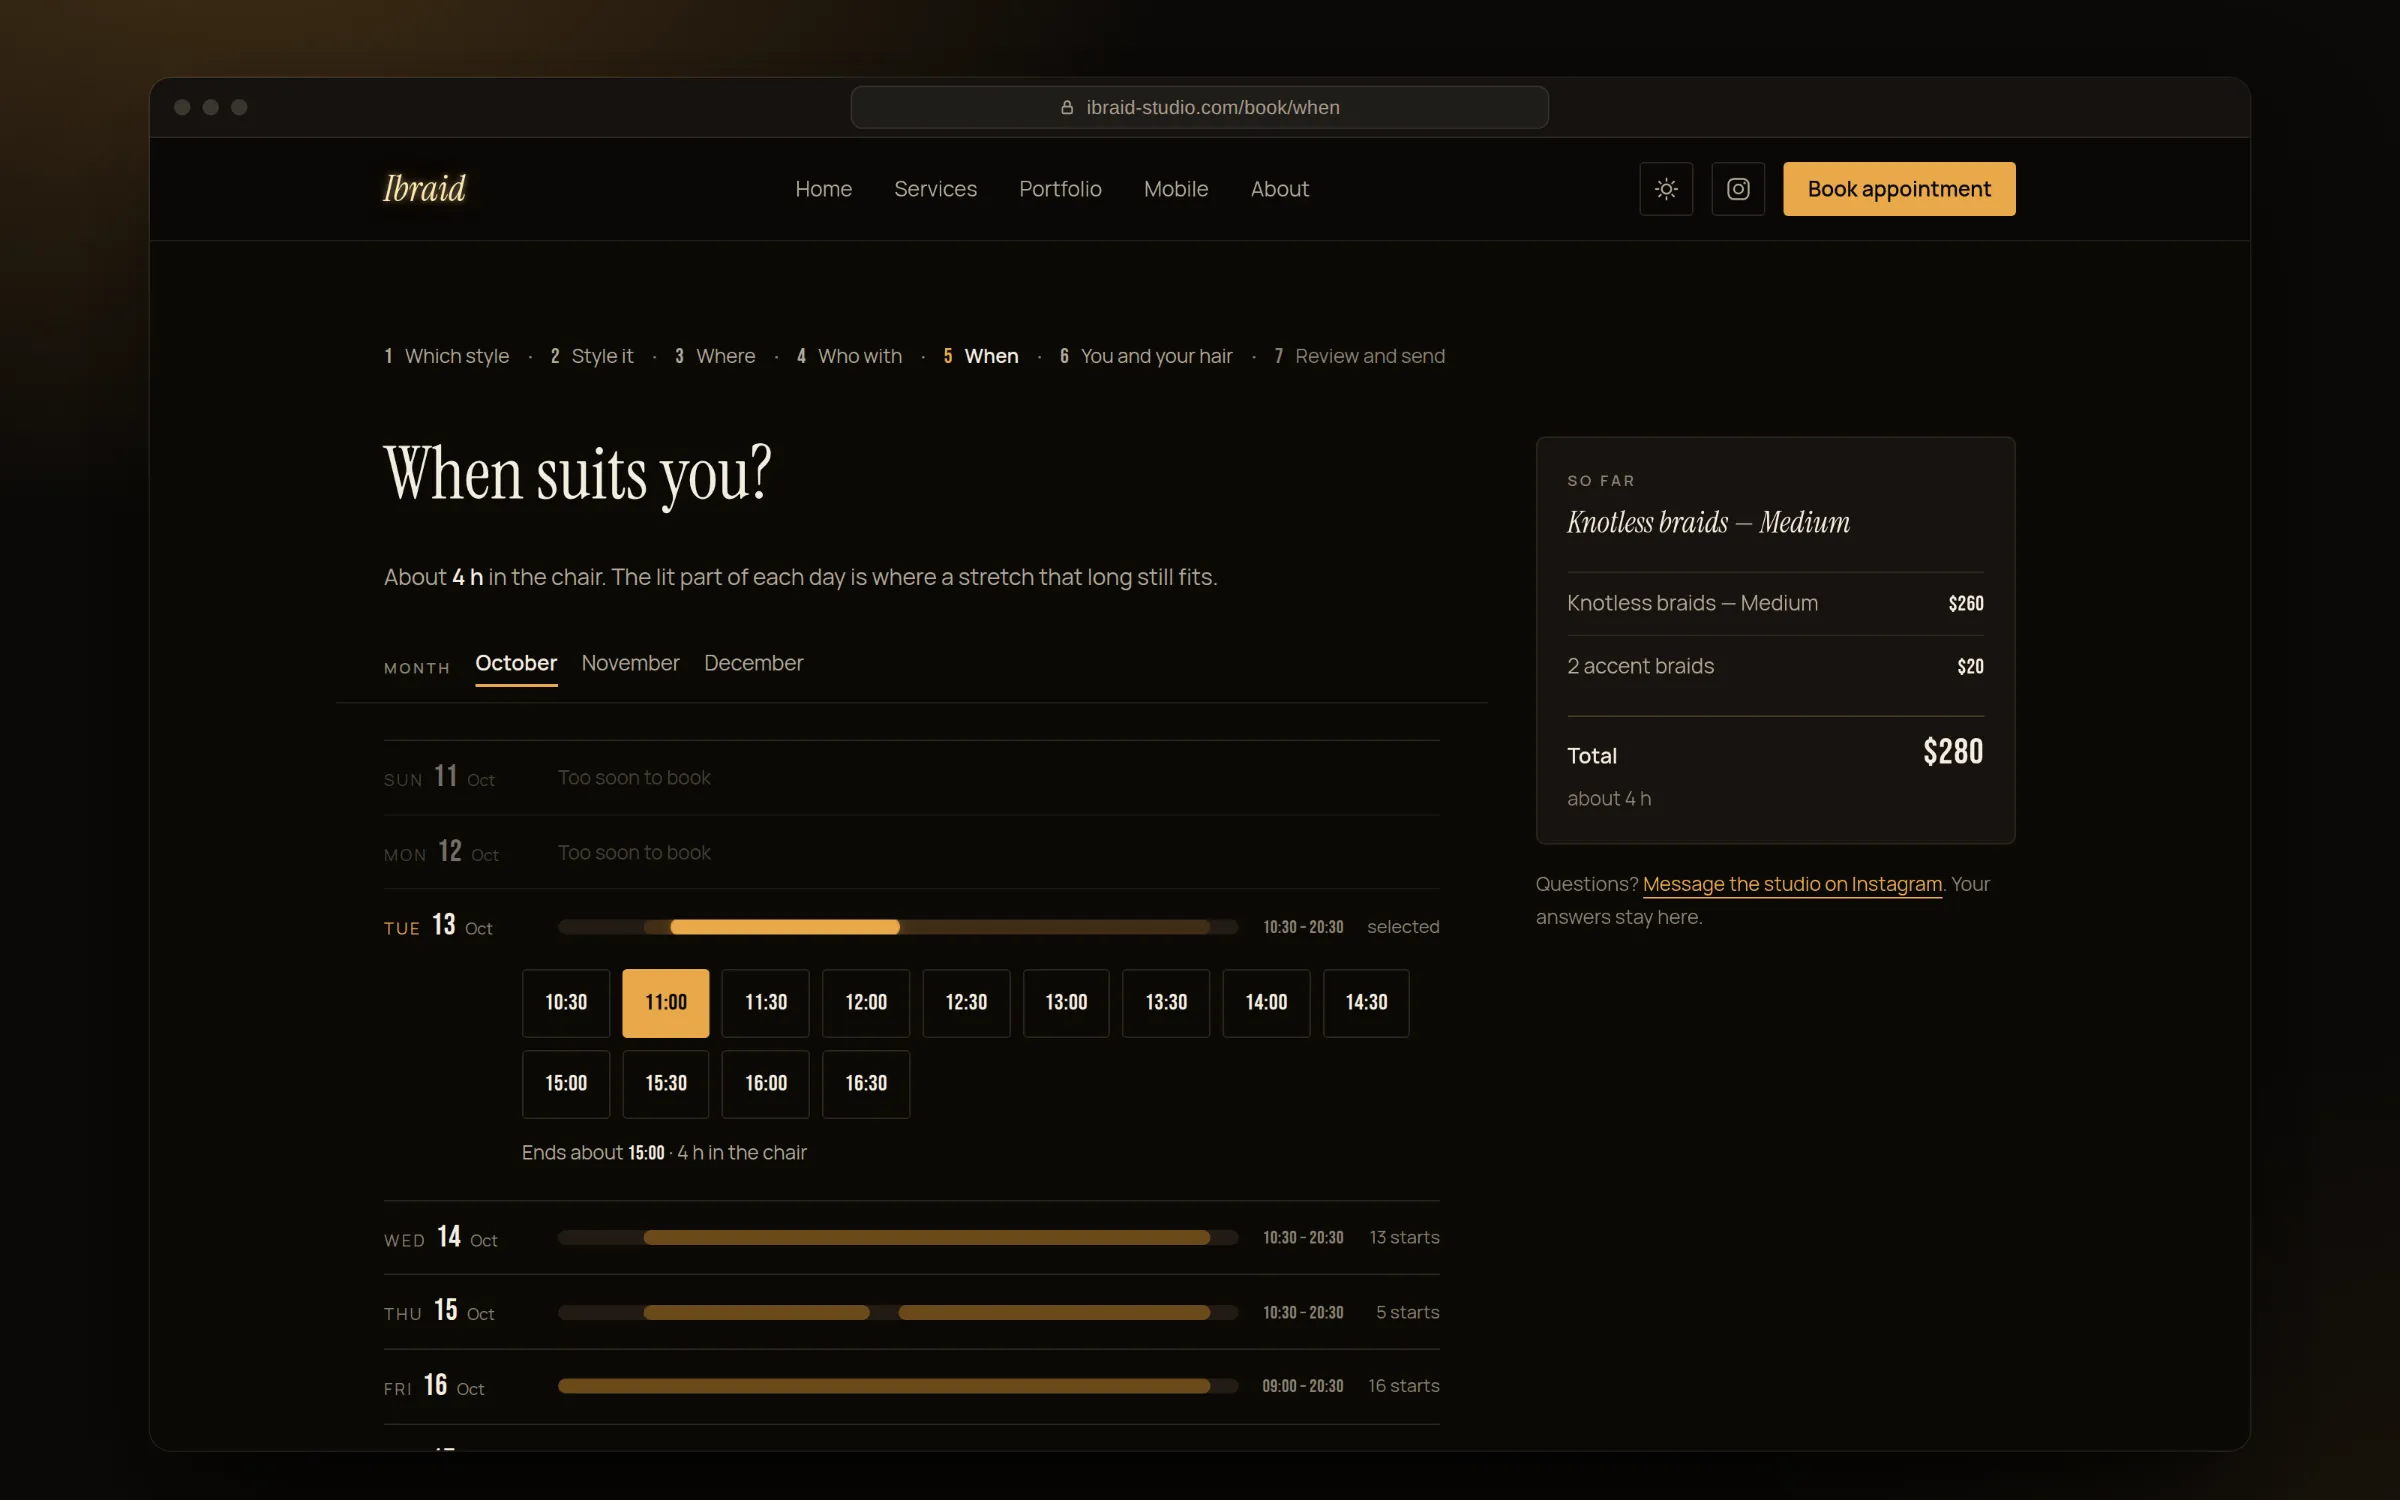
Task: Go back to step 1 Which style
Action: click(447, 356)
